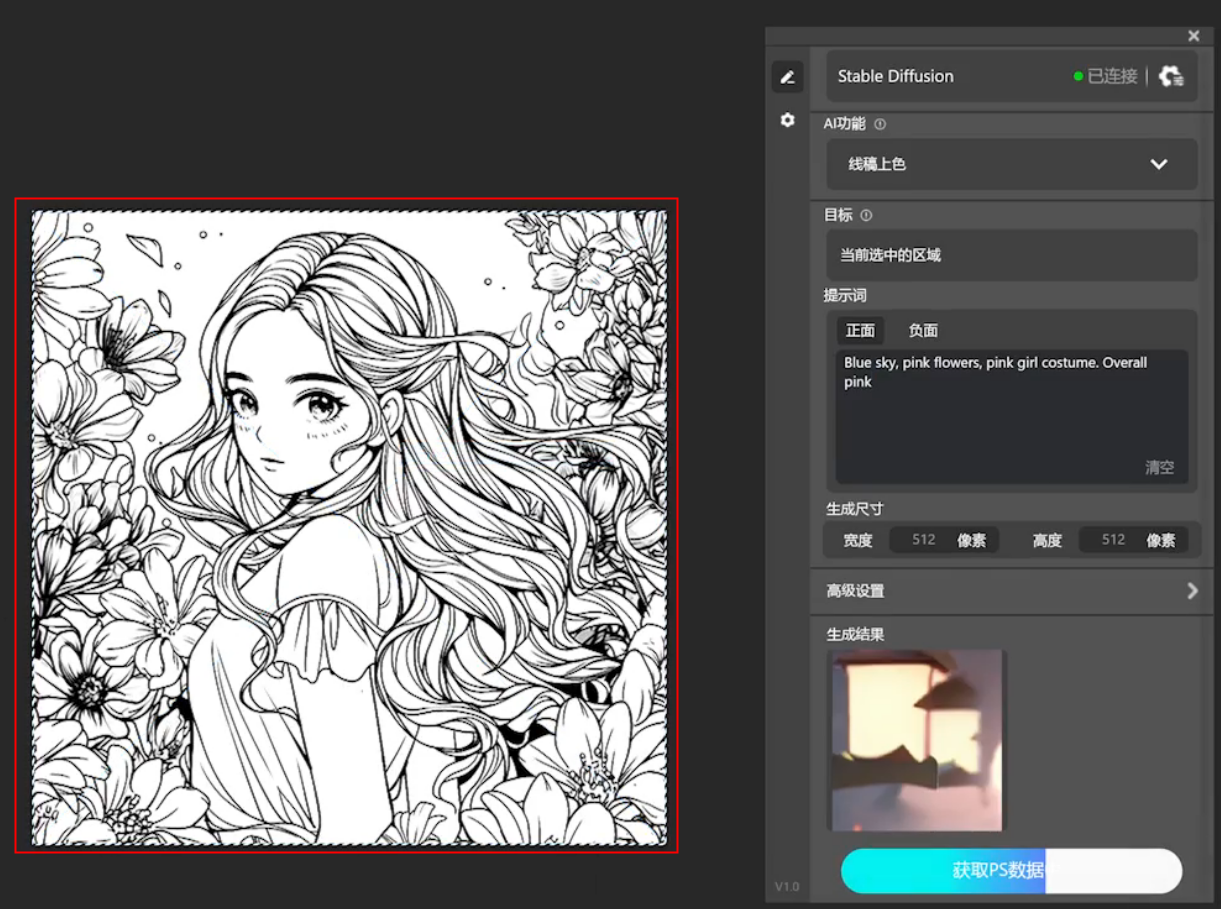The image size is (1221, 909).
Task: Select the 生成结果 generated result thumbnail
Action: coord(916,740)
